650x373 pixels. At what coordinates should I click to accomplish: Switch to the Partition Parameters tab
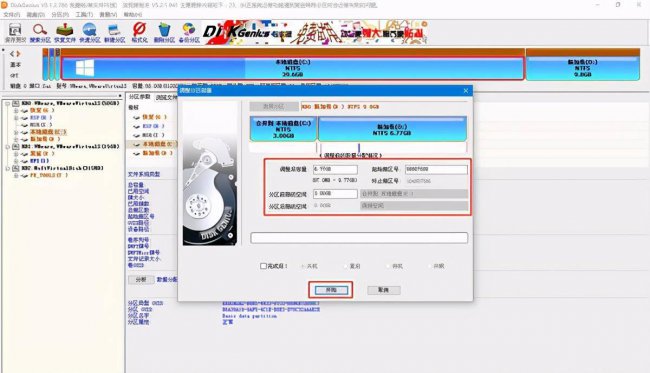(x=139, y=97)
